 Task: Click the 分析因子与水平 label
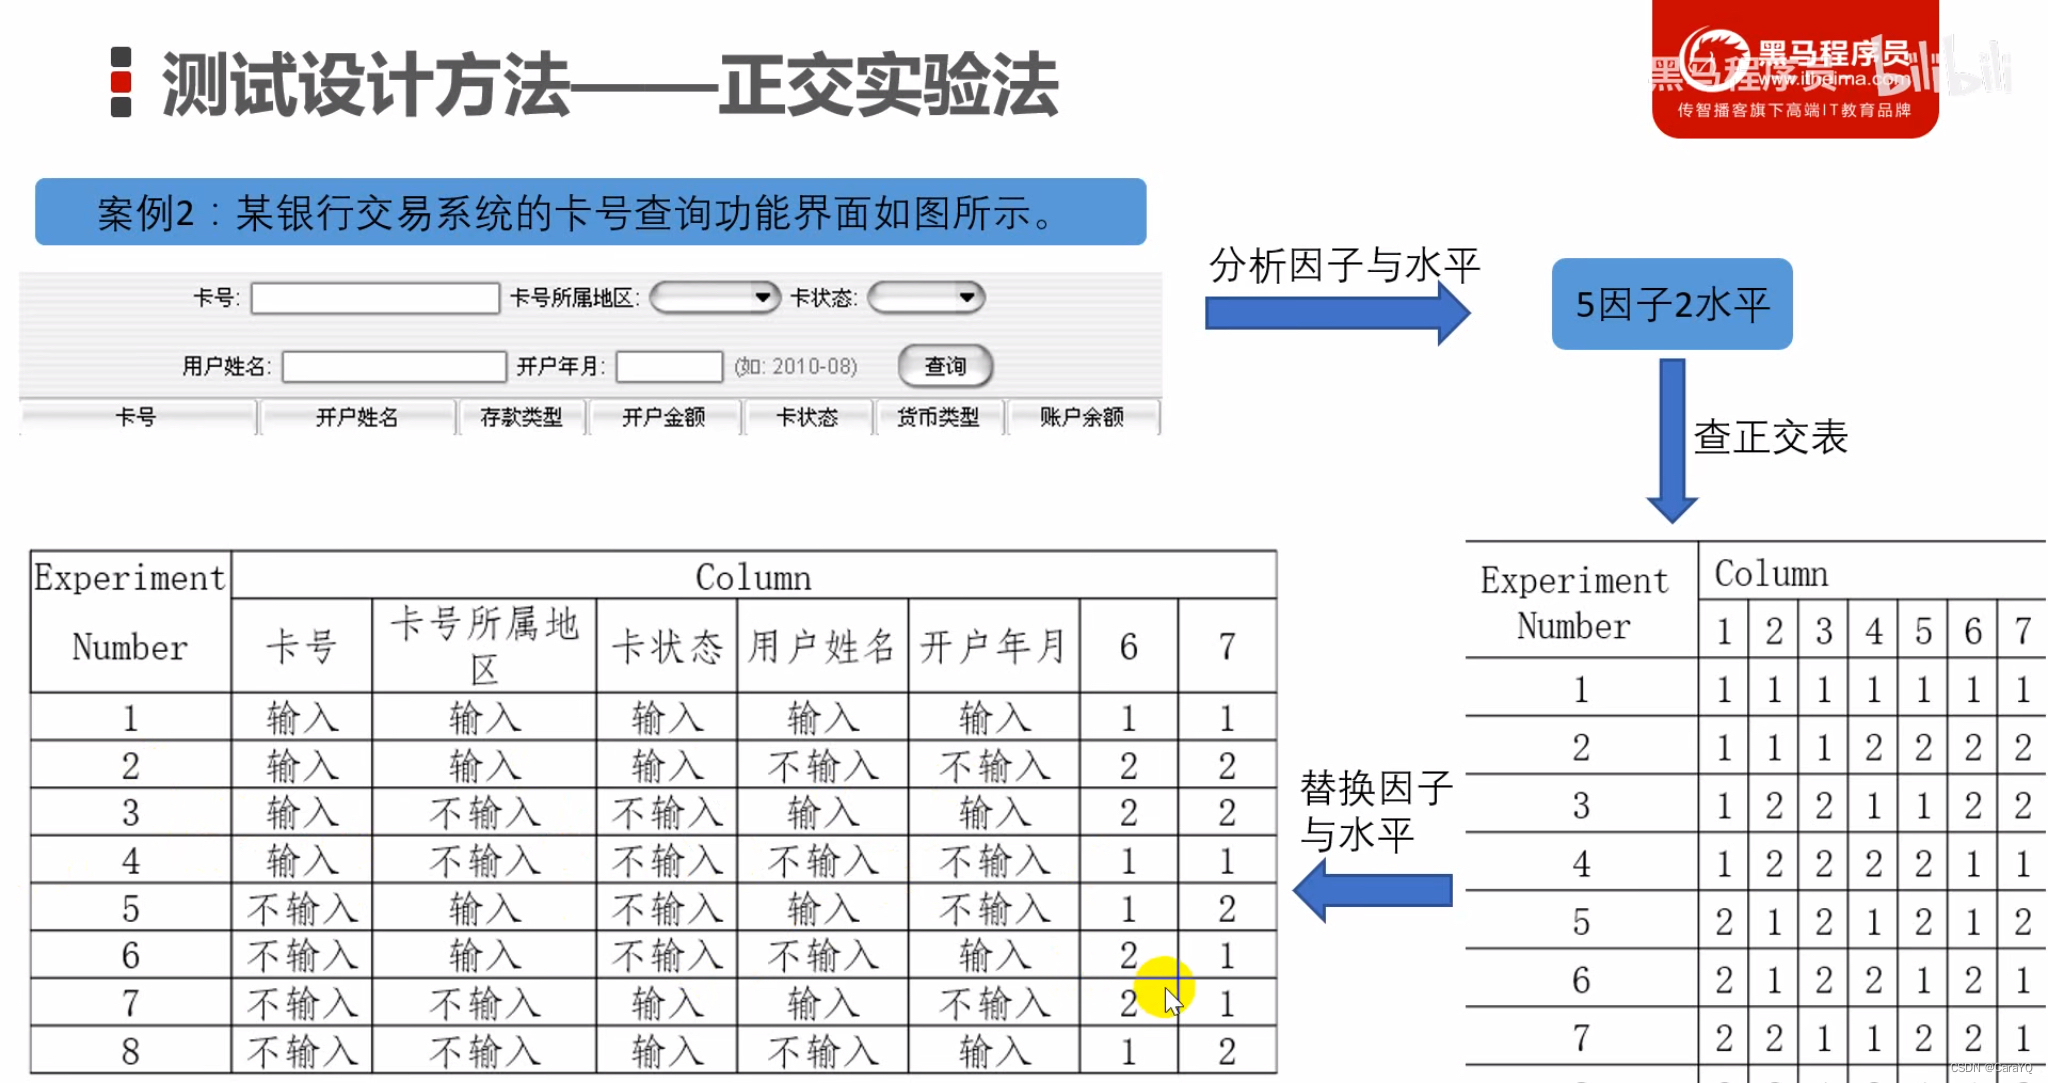click(x=1344, y=266)
